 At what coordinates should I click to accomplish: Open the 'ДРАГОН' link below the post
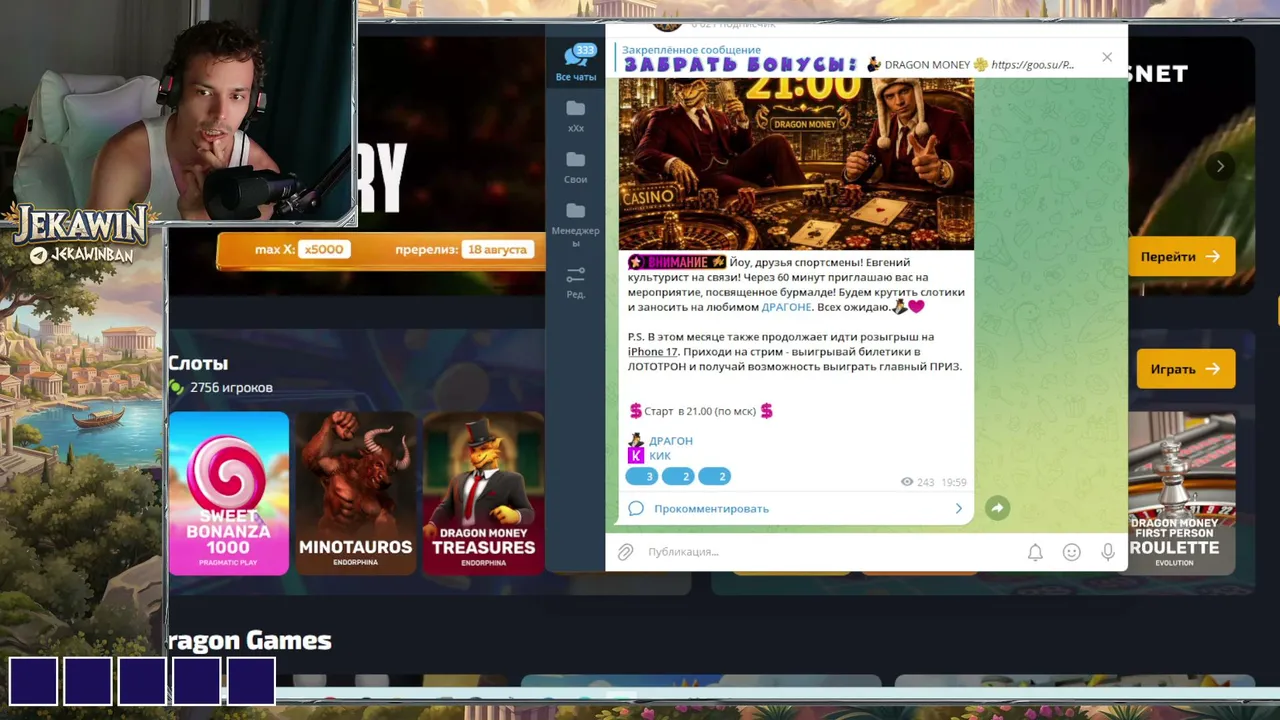[x=670, y=441]
